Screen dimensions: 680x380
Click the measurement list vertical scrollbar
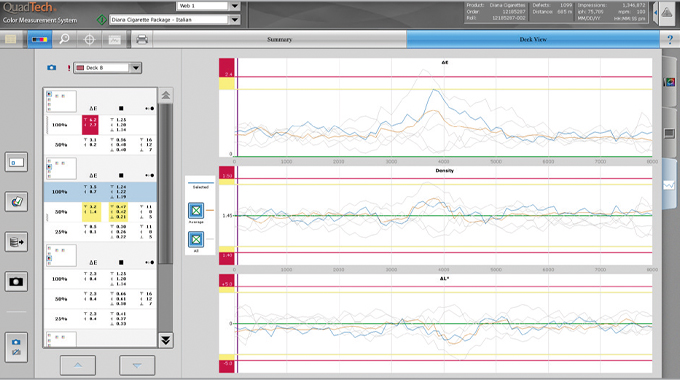(x=165, y=184)
